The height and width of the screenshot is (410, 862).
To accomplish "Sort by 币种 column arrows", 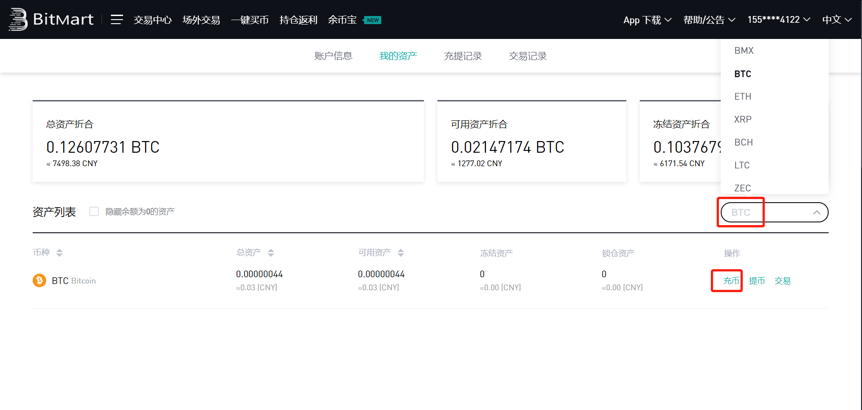I will tap(60, 253).
